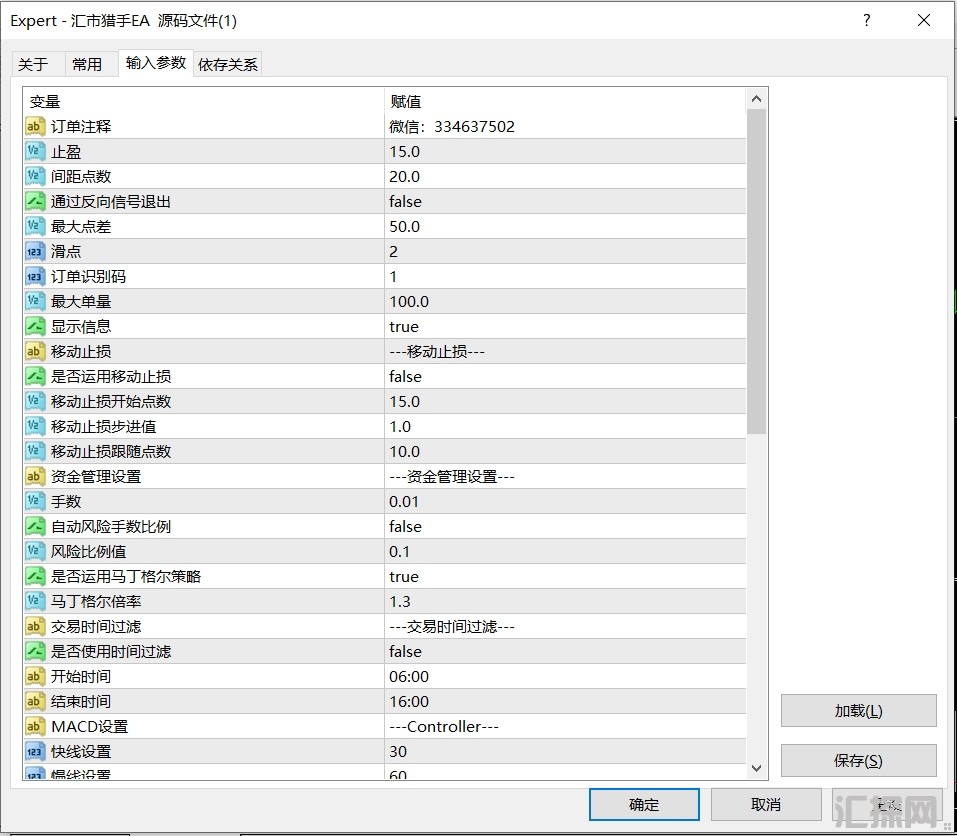Click the string icon beside 资金管理设置
Screen dimensions: 957x836
click(x=35, y=477)
